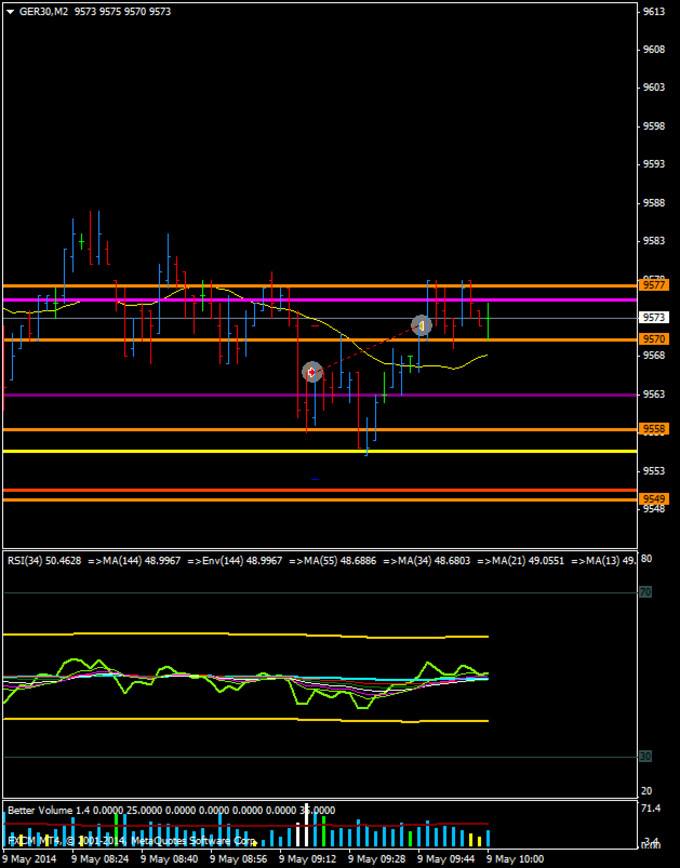Click the orange 9577 price level tag
The width and height of the screenshot is (680, 868).
(654, 286)
